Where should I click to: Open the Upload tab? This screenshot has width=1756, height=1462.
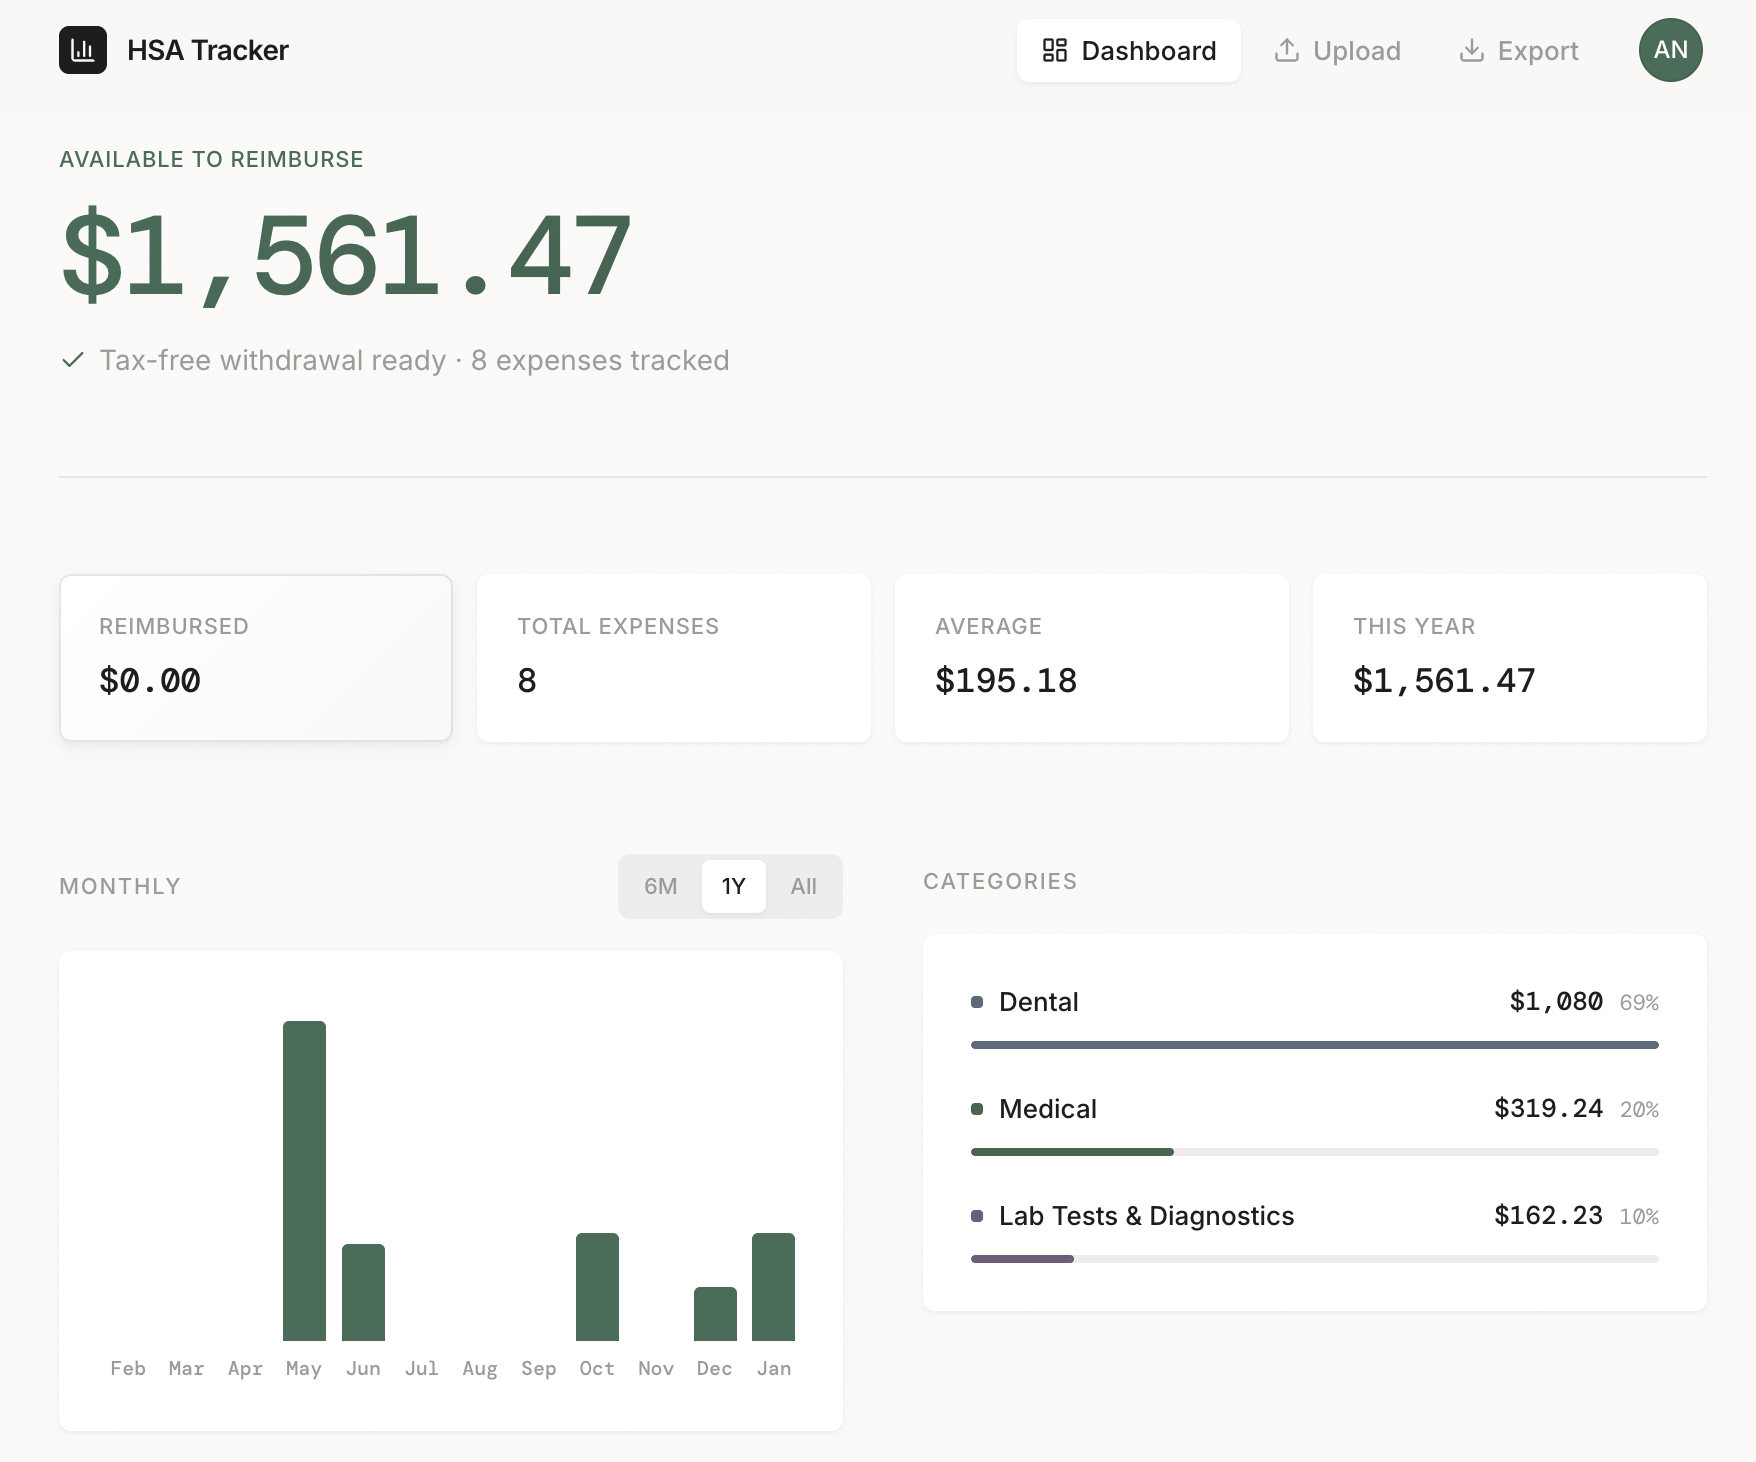click(1337, 50)
